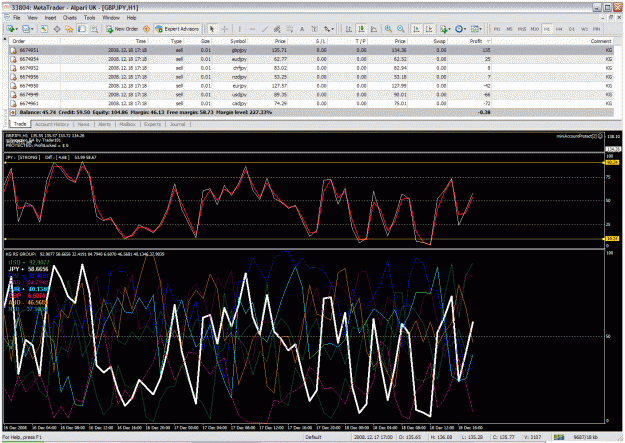Toggle Auto Scroll chart button
625x443 pixels.
[416, 29]
